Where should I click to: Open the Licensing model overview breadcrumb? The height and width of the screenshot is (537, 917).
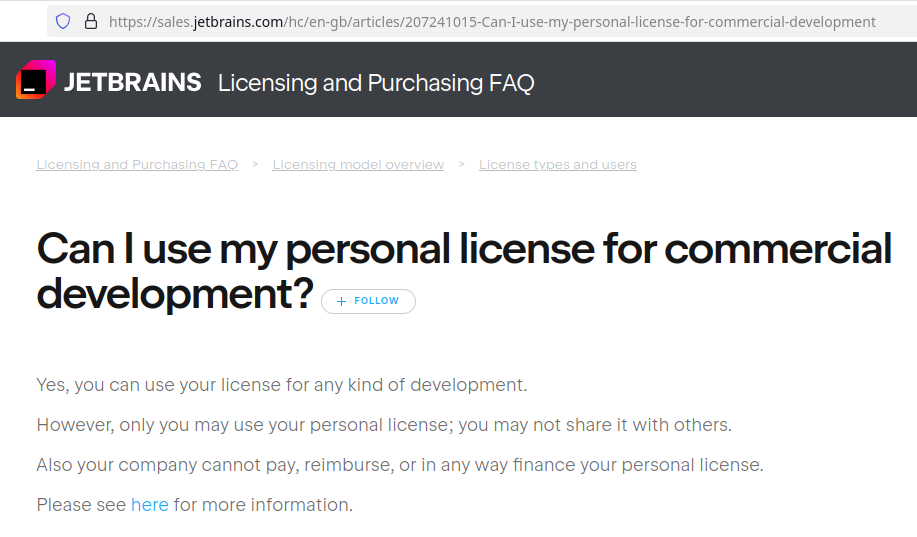[358, 164]
